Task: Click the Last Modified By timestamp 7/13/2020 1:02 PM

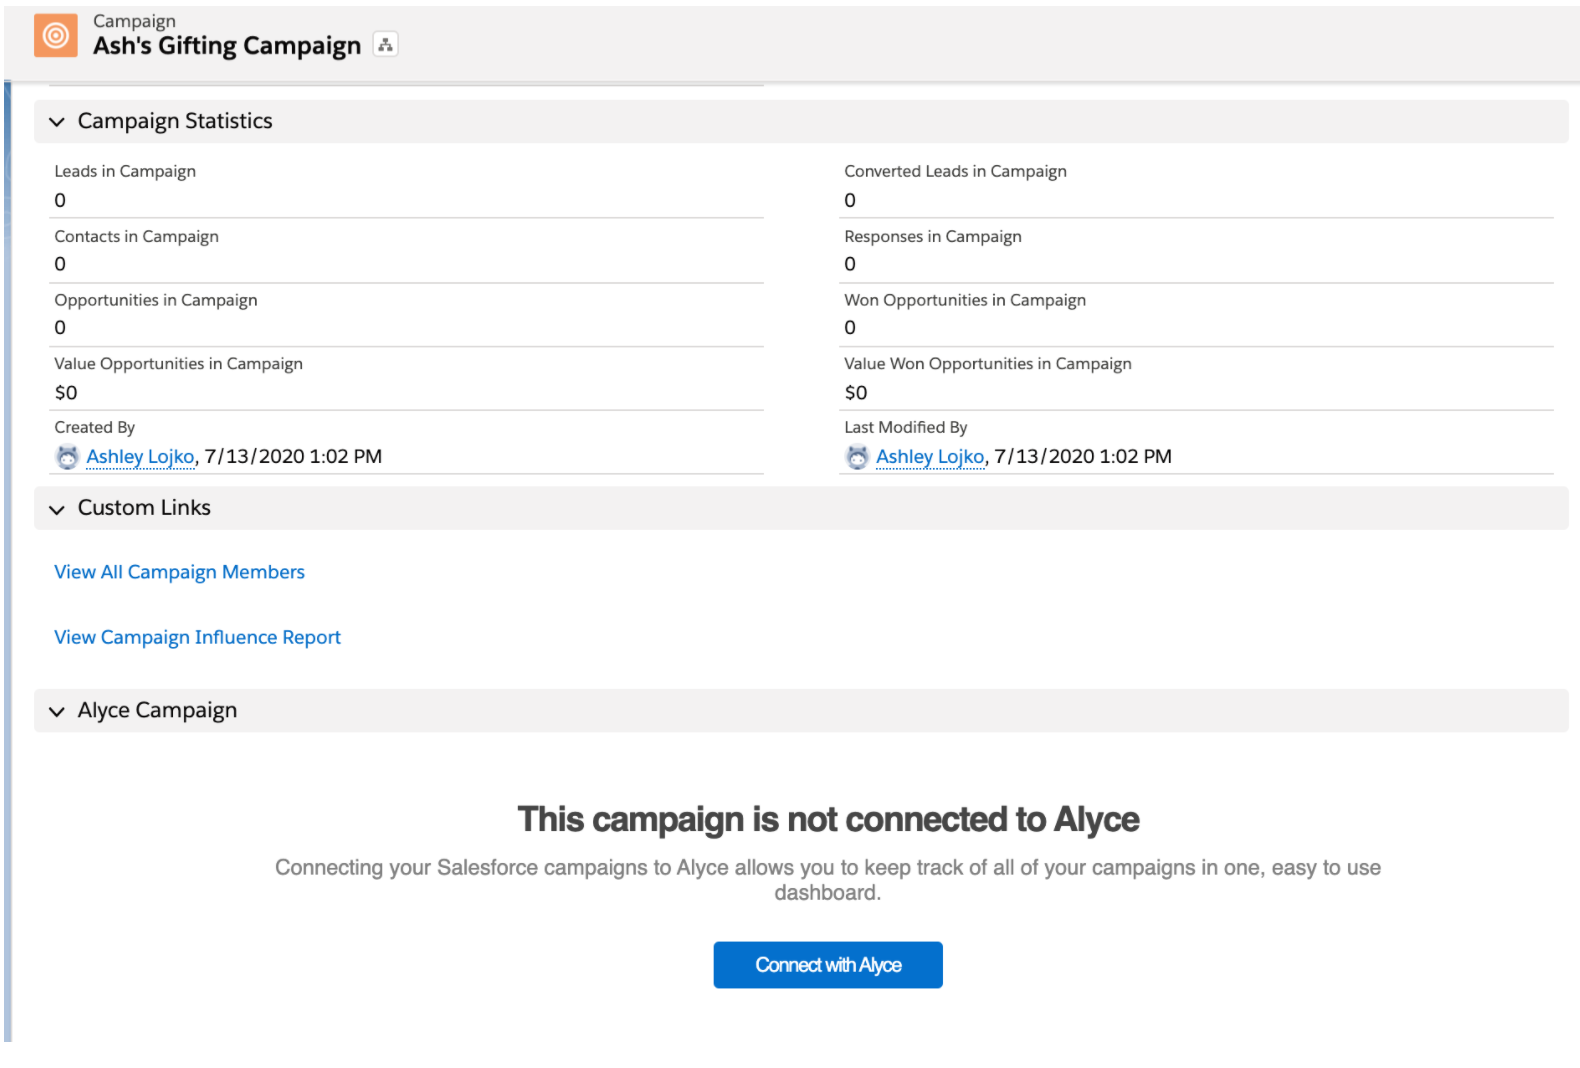Action: tap(1083, 457)
